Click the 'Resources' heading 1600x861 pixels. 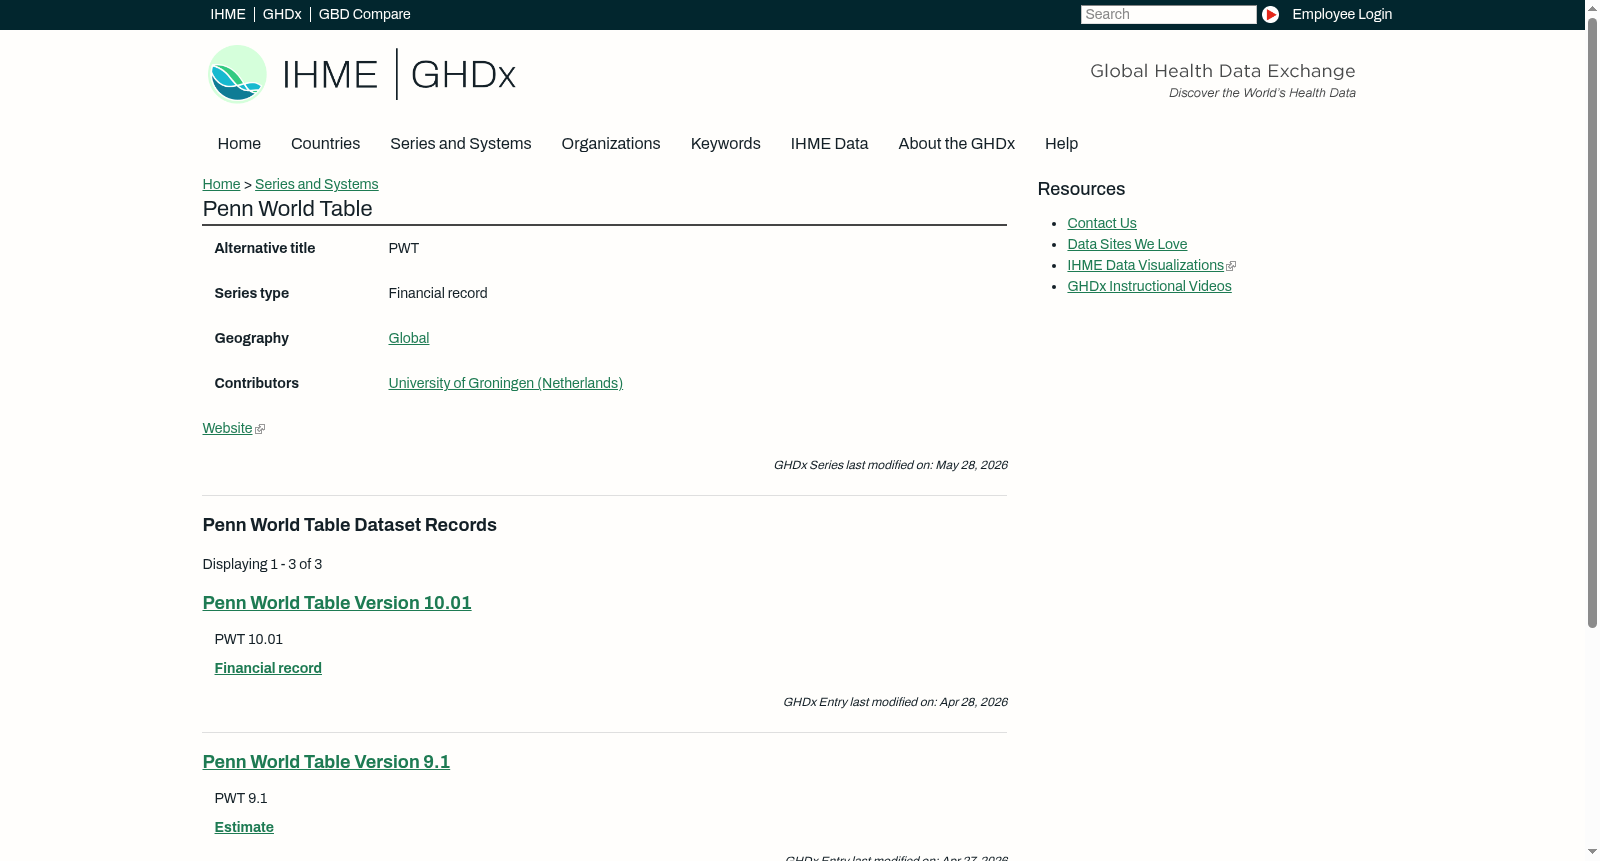coord(1081,189)
